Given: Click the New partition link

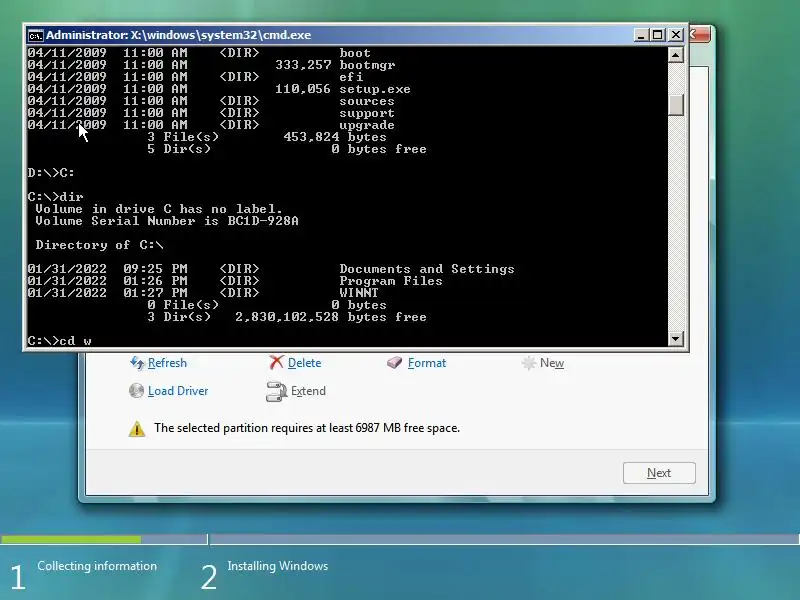Looking at the screenshot, I should click(x=552, y=363).
